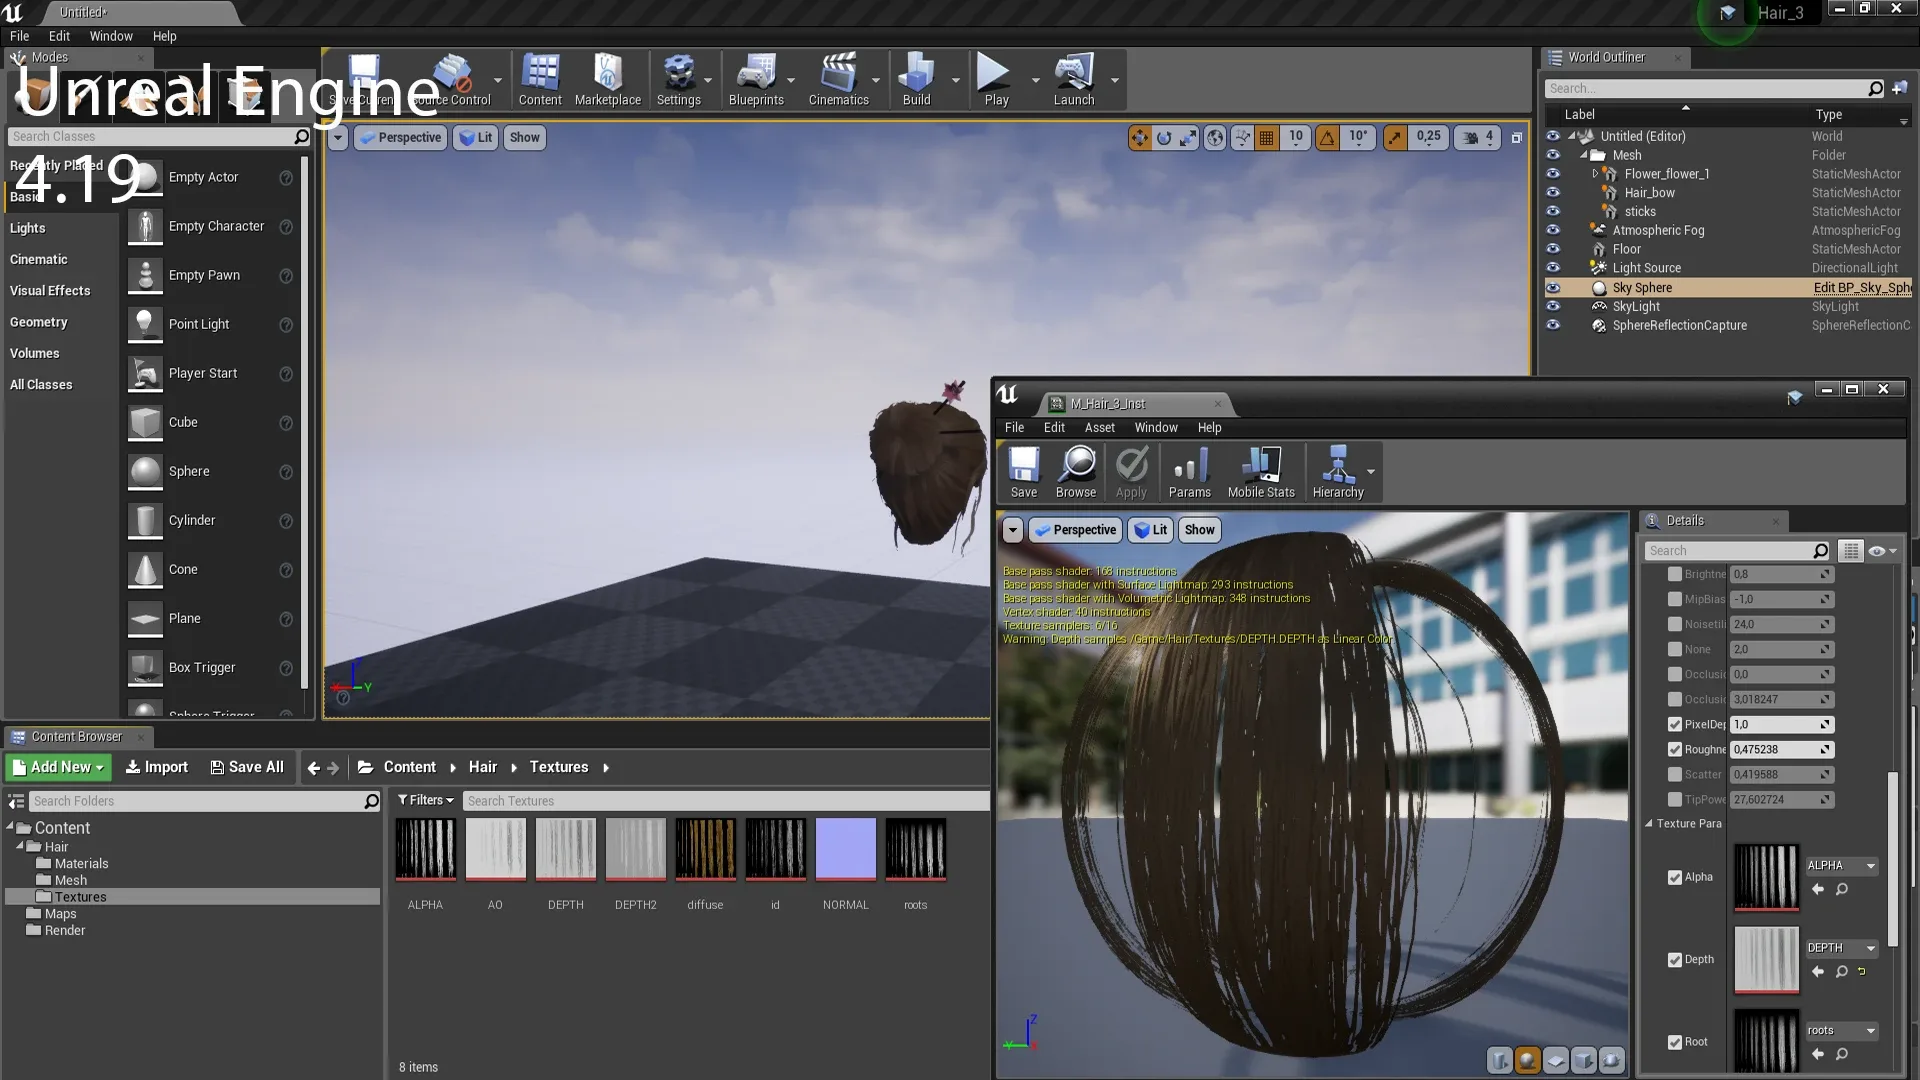Image resolution: width=1920 pixels, height=1080 pixels.
Task: Toggle grid snapping in the viewport toolbar
Action: [1266, 137]
